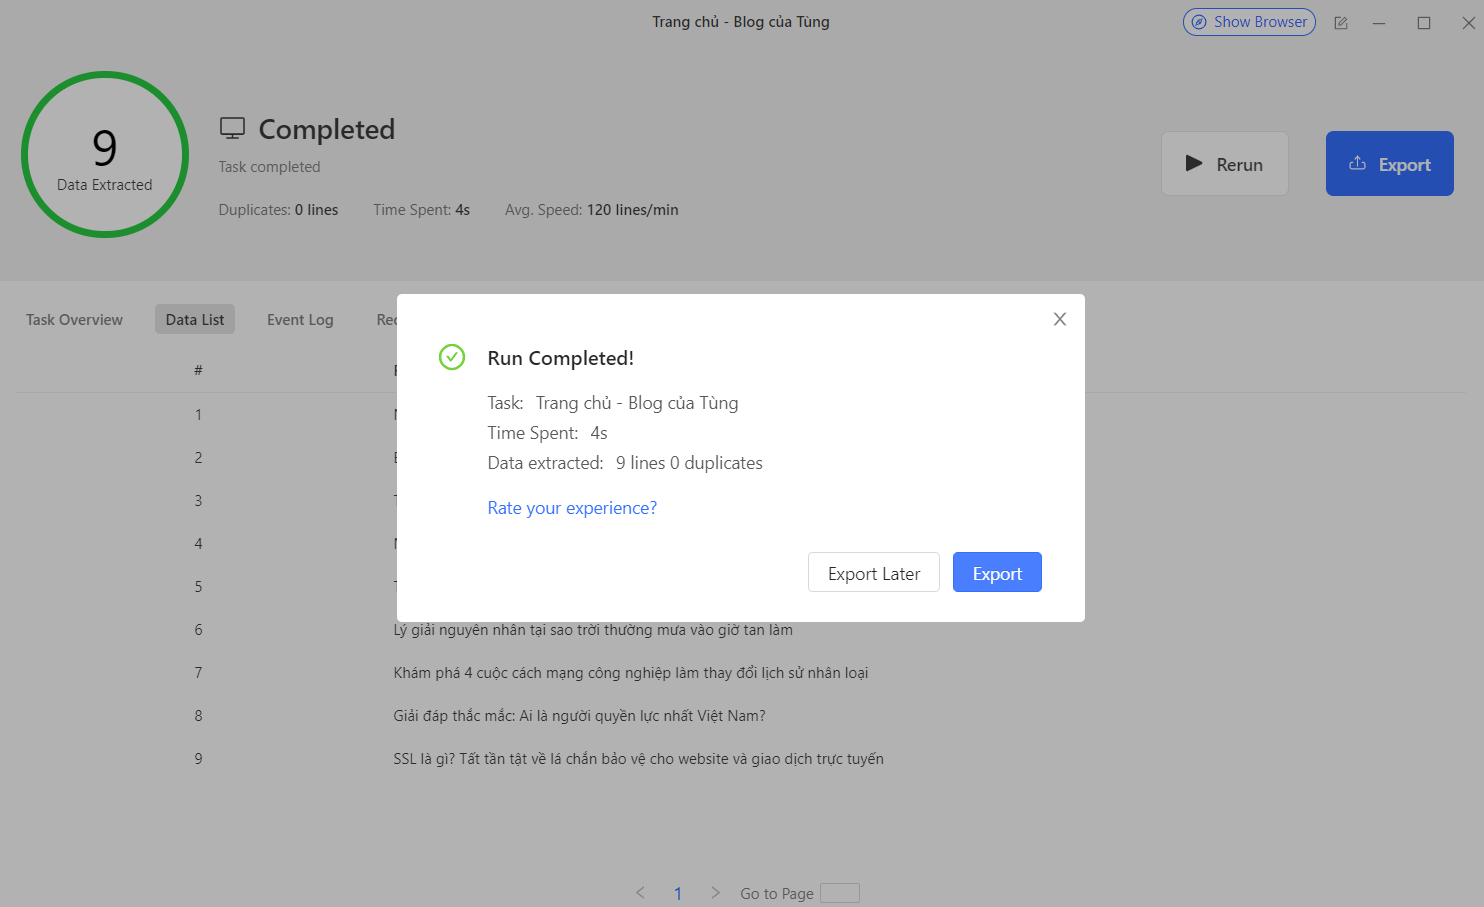The image size is (1484, 907).
Task: Click the Export button in dialog
Action: 996,573
